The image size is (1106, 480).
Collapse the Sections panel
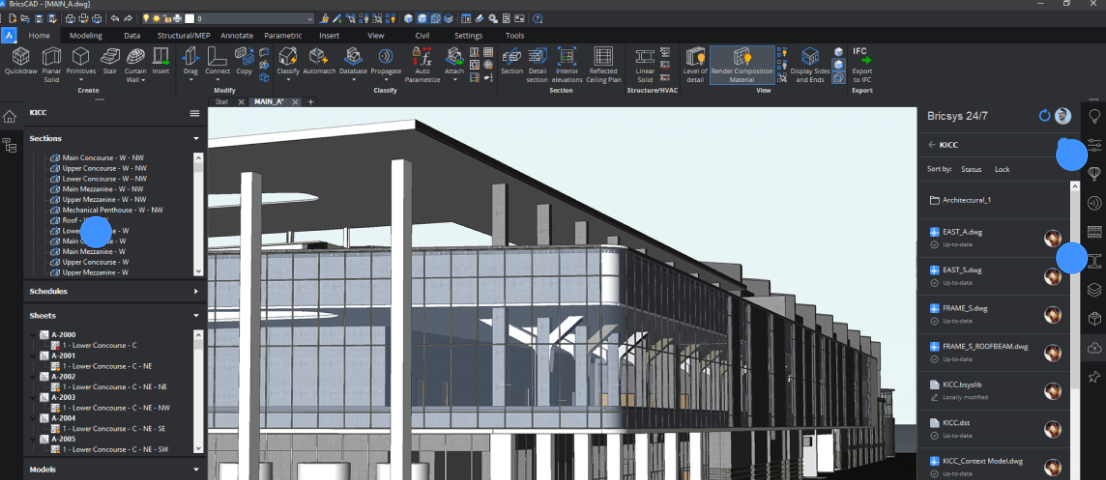196,138
